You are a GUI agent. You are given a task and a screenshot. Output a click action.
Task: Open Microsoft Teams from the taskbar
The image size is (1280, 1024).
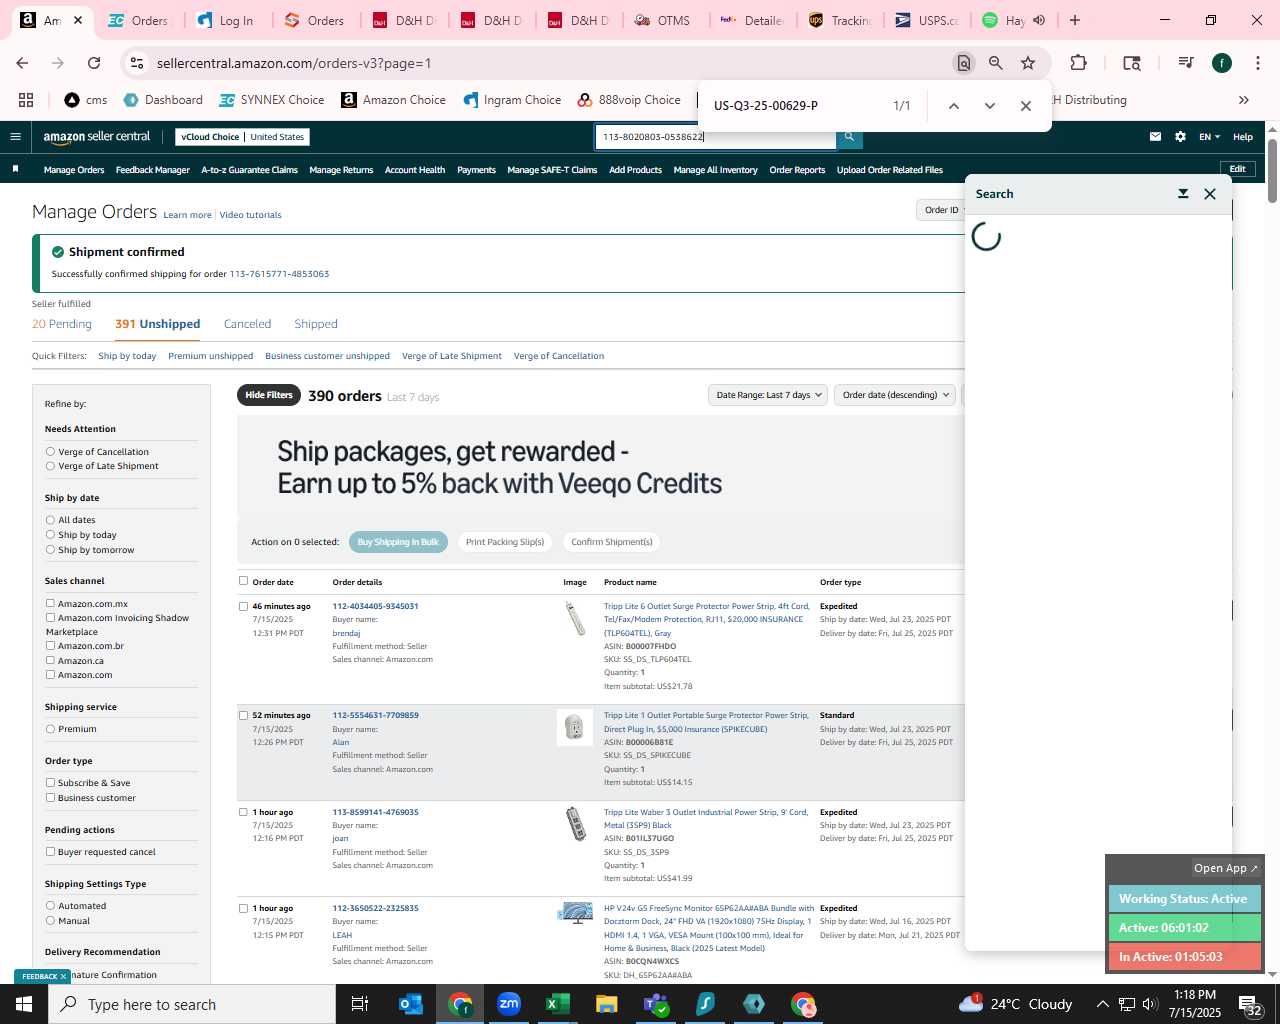point(656,1004)
